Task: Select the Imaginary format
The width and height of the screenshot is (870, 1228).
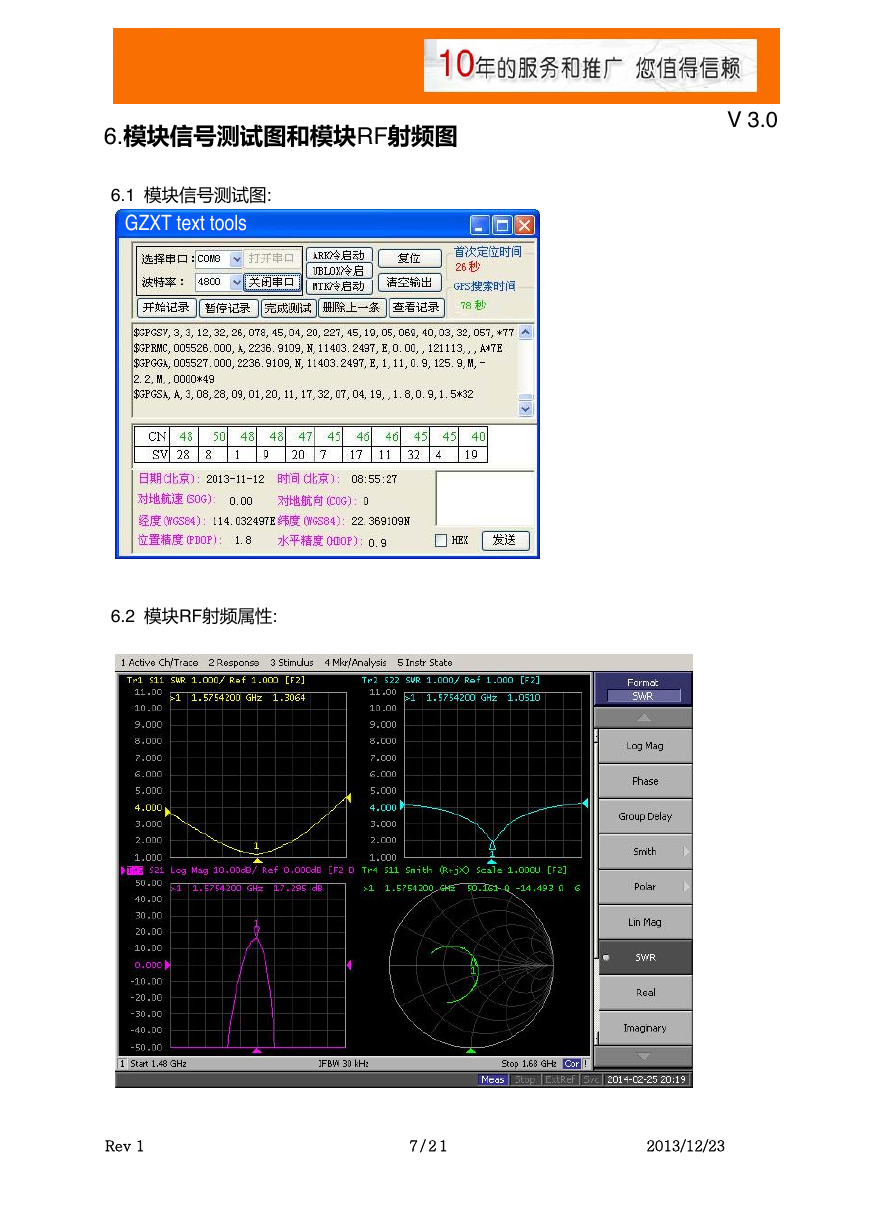Action: [x=645, y=1028]
